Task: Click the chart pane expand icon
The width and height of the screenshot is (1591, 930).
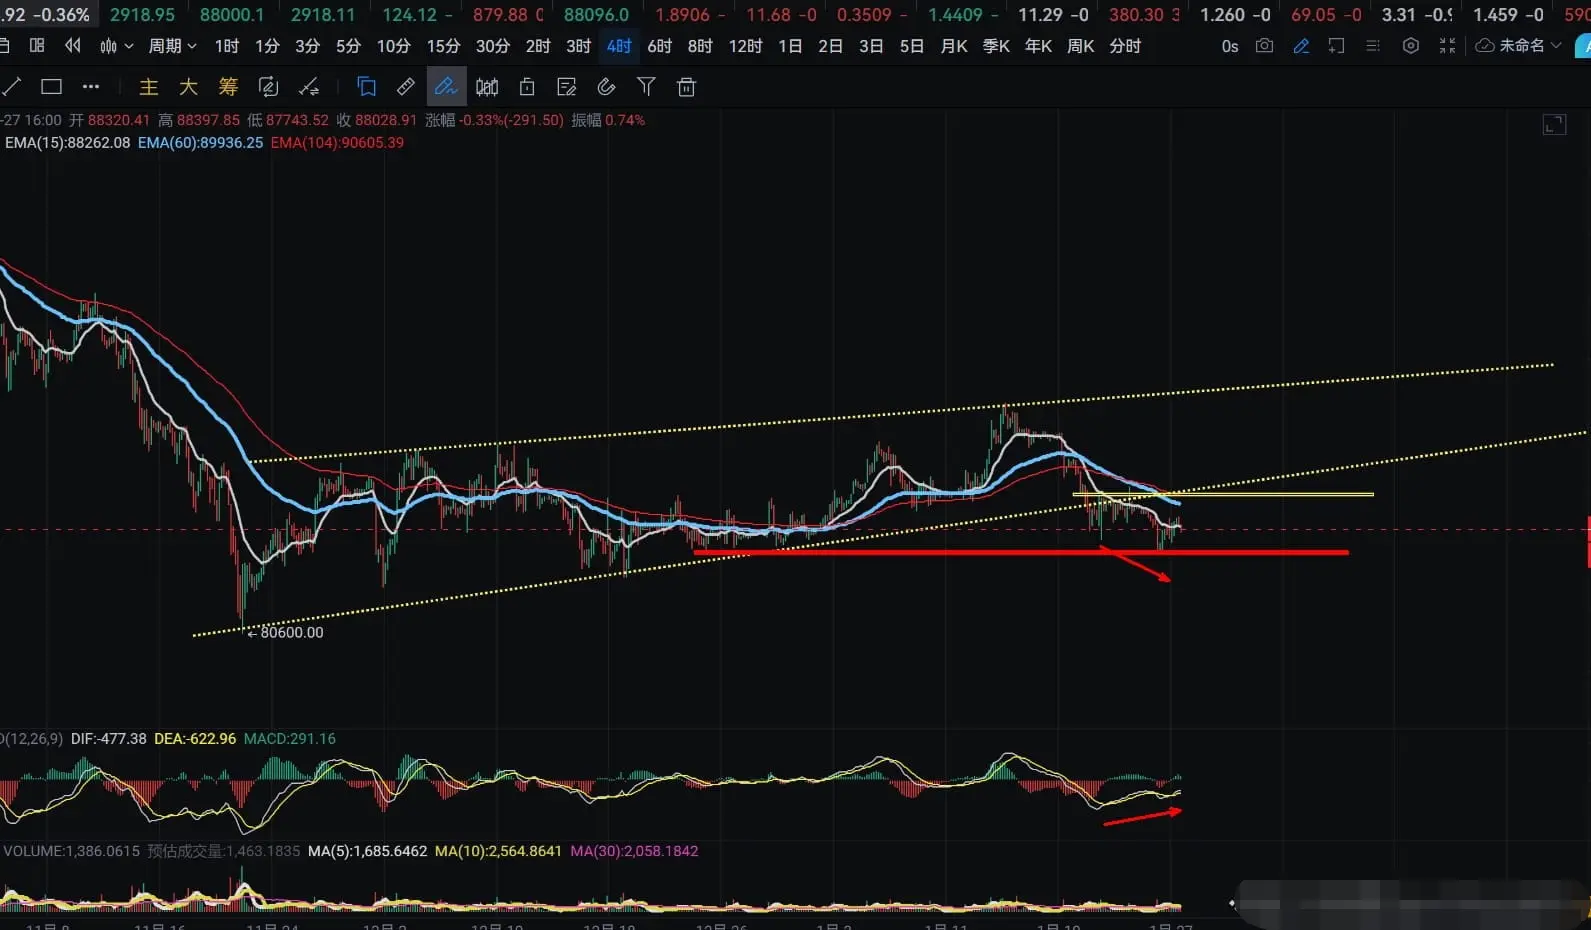Action: tap(1554, 125)
